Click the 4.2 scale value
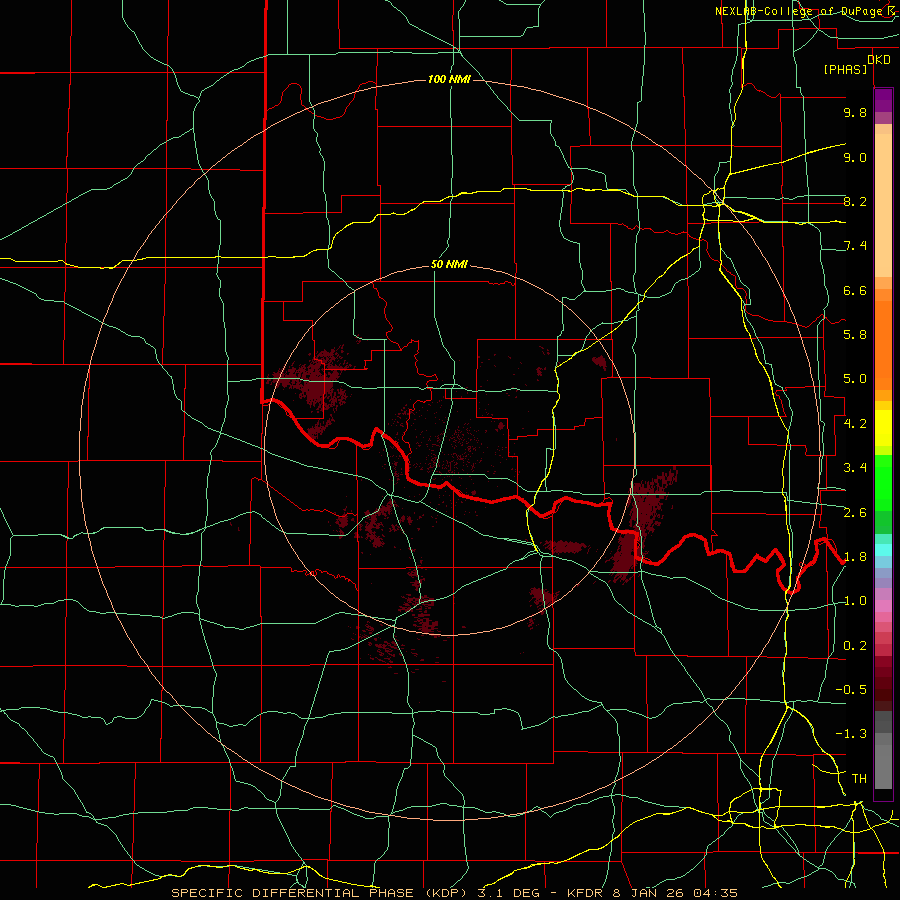 click(855, 424)
